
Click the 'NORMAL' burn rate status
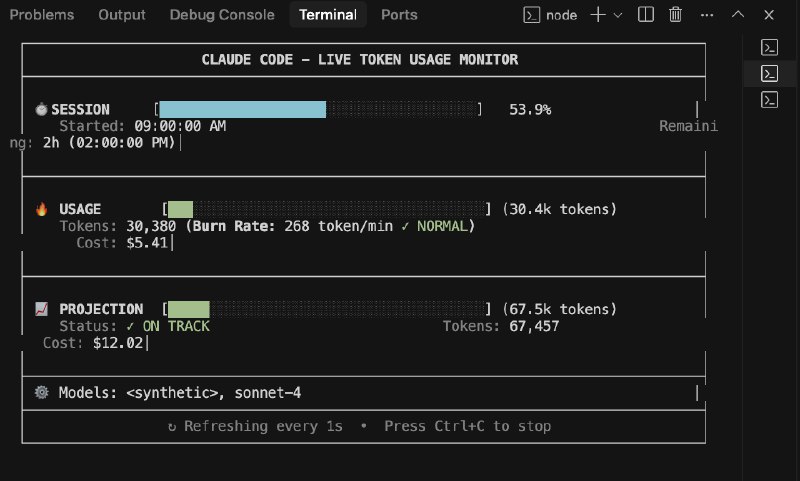[442, 226]
